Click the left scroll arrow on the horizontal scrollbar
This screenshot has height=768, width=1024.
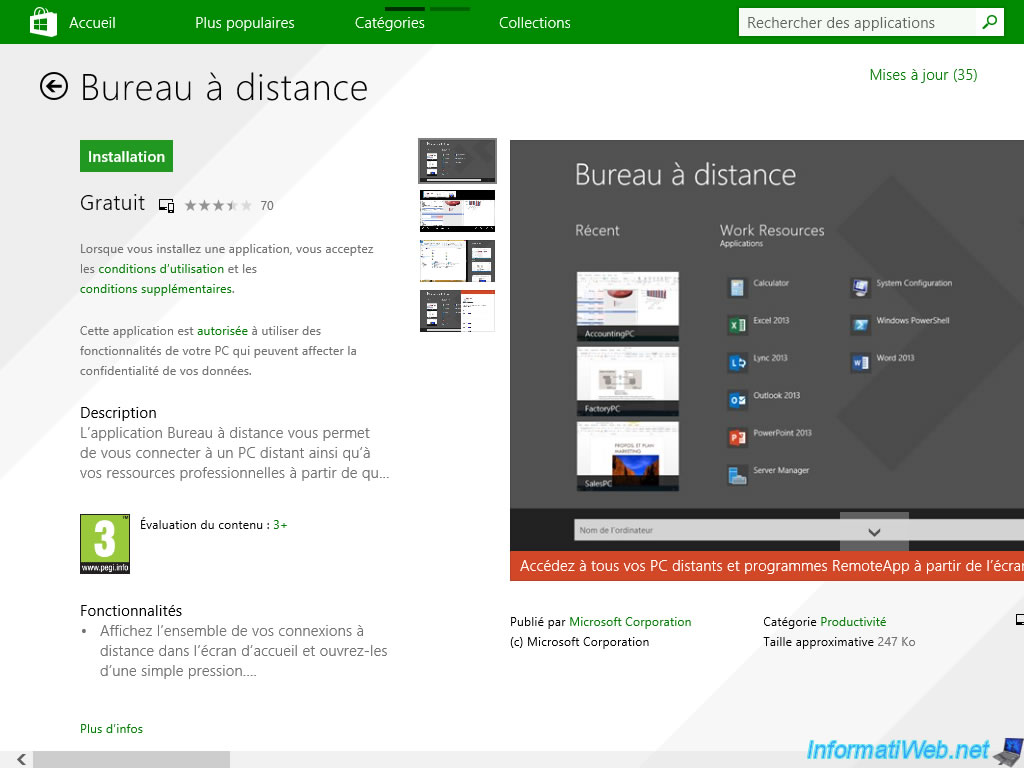21,759
